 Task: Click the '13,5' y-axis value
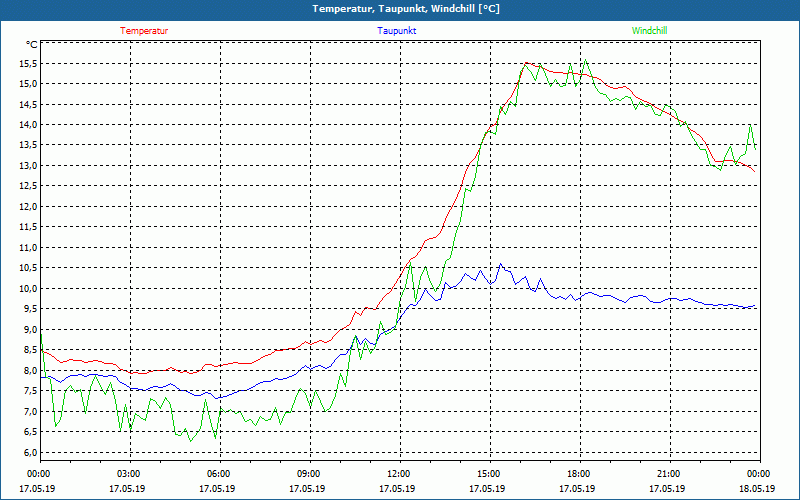pos(29,145)
